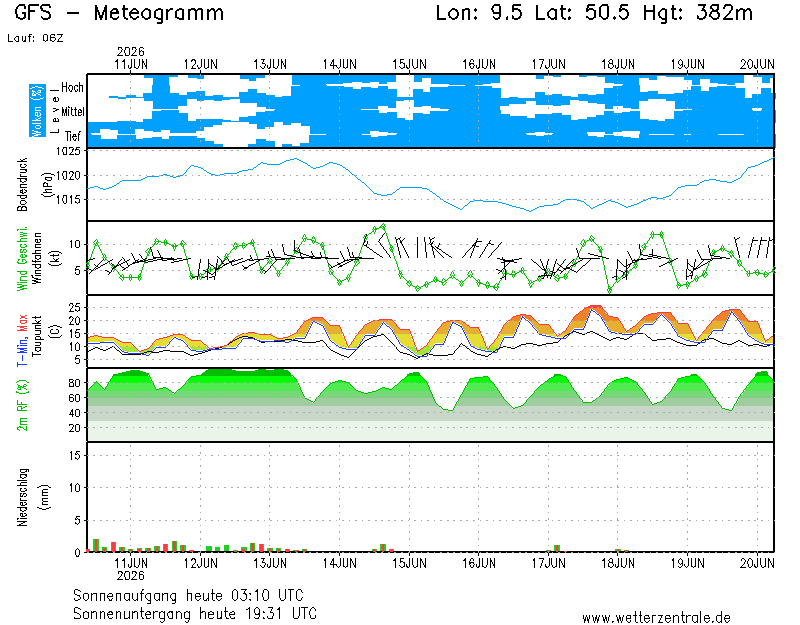Click the red Max temperature label
The height and width of the screenshot is (625, 800).
coord(22,323)
